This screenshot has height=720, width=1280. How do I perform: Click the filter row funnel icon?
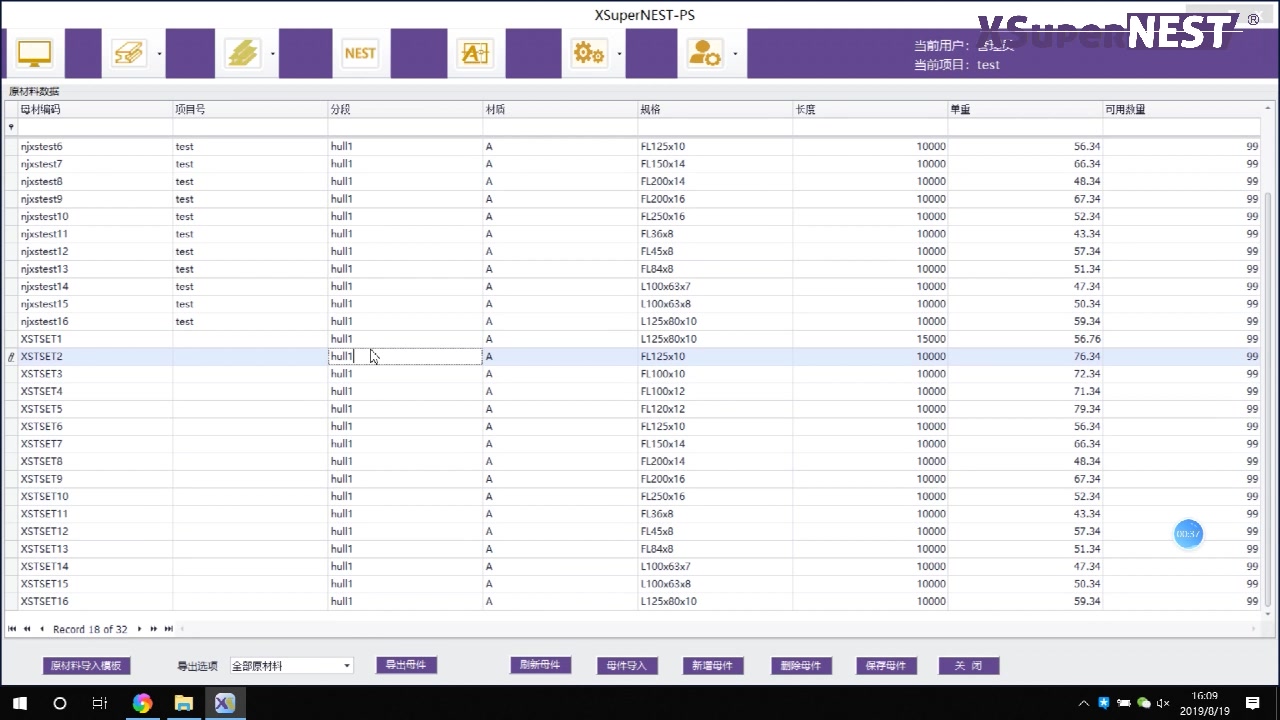coord(11,127)
